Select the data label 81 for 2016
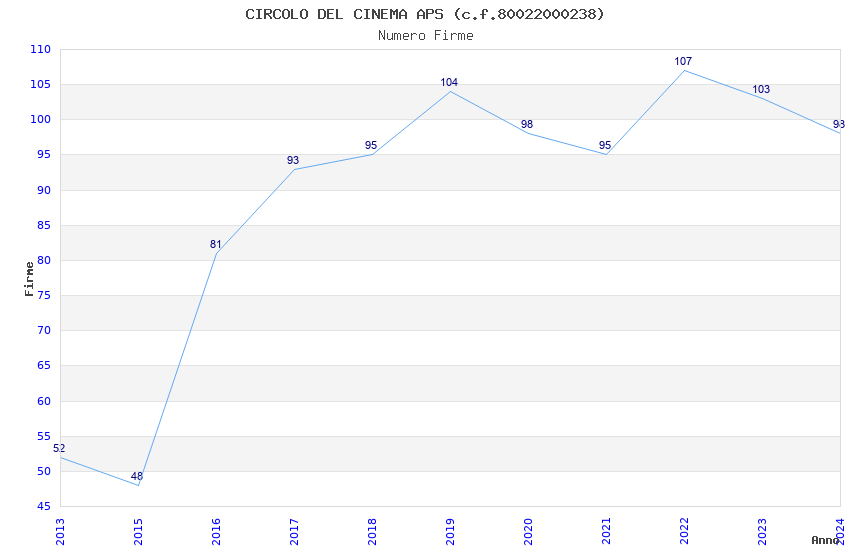The image size is (850, 550). click(216, 244)
